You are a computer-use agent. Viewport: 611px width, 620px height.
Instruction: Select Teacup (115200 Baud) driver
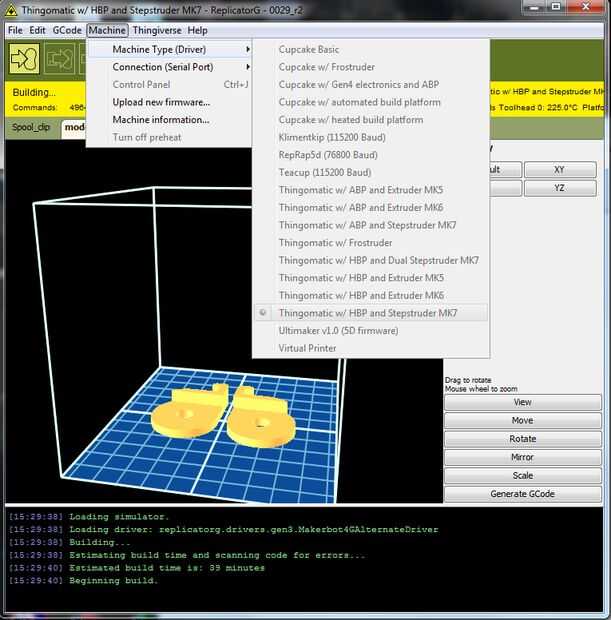(371, 172)
